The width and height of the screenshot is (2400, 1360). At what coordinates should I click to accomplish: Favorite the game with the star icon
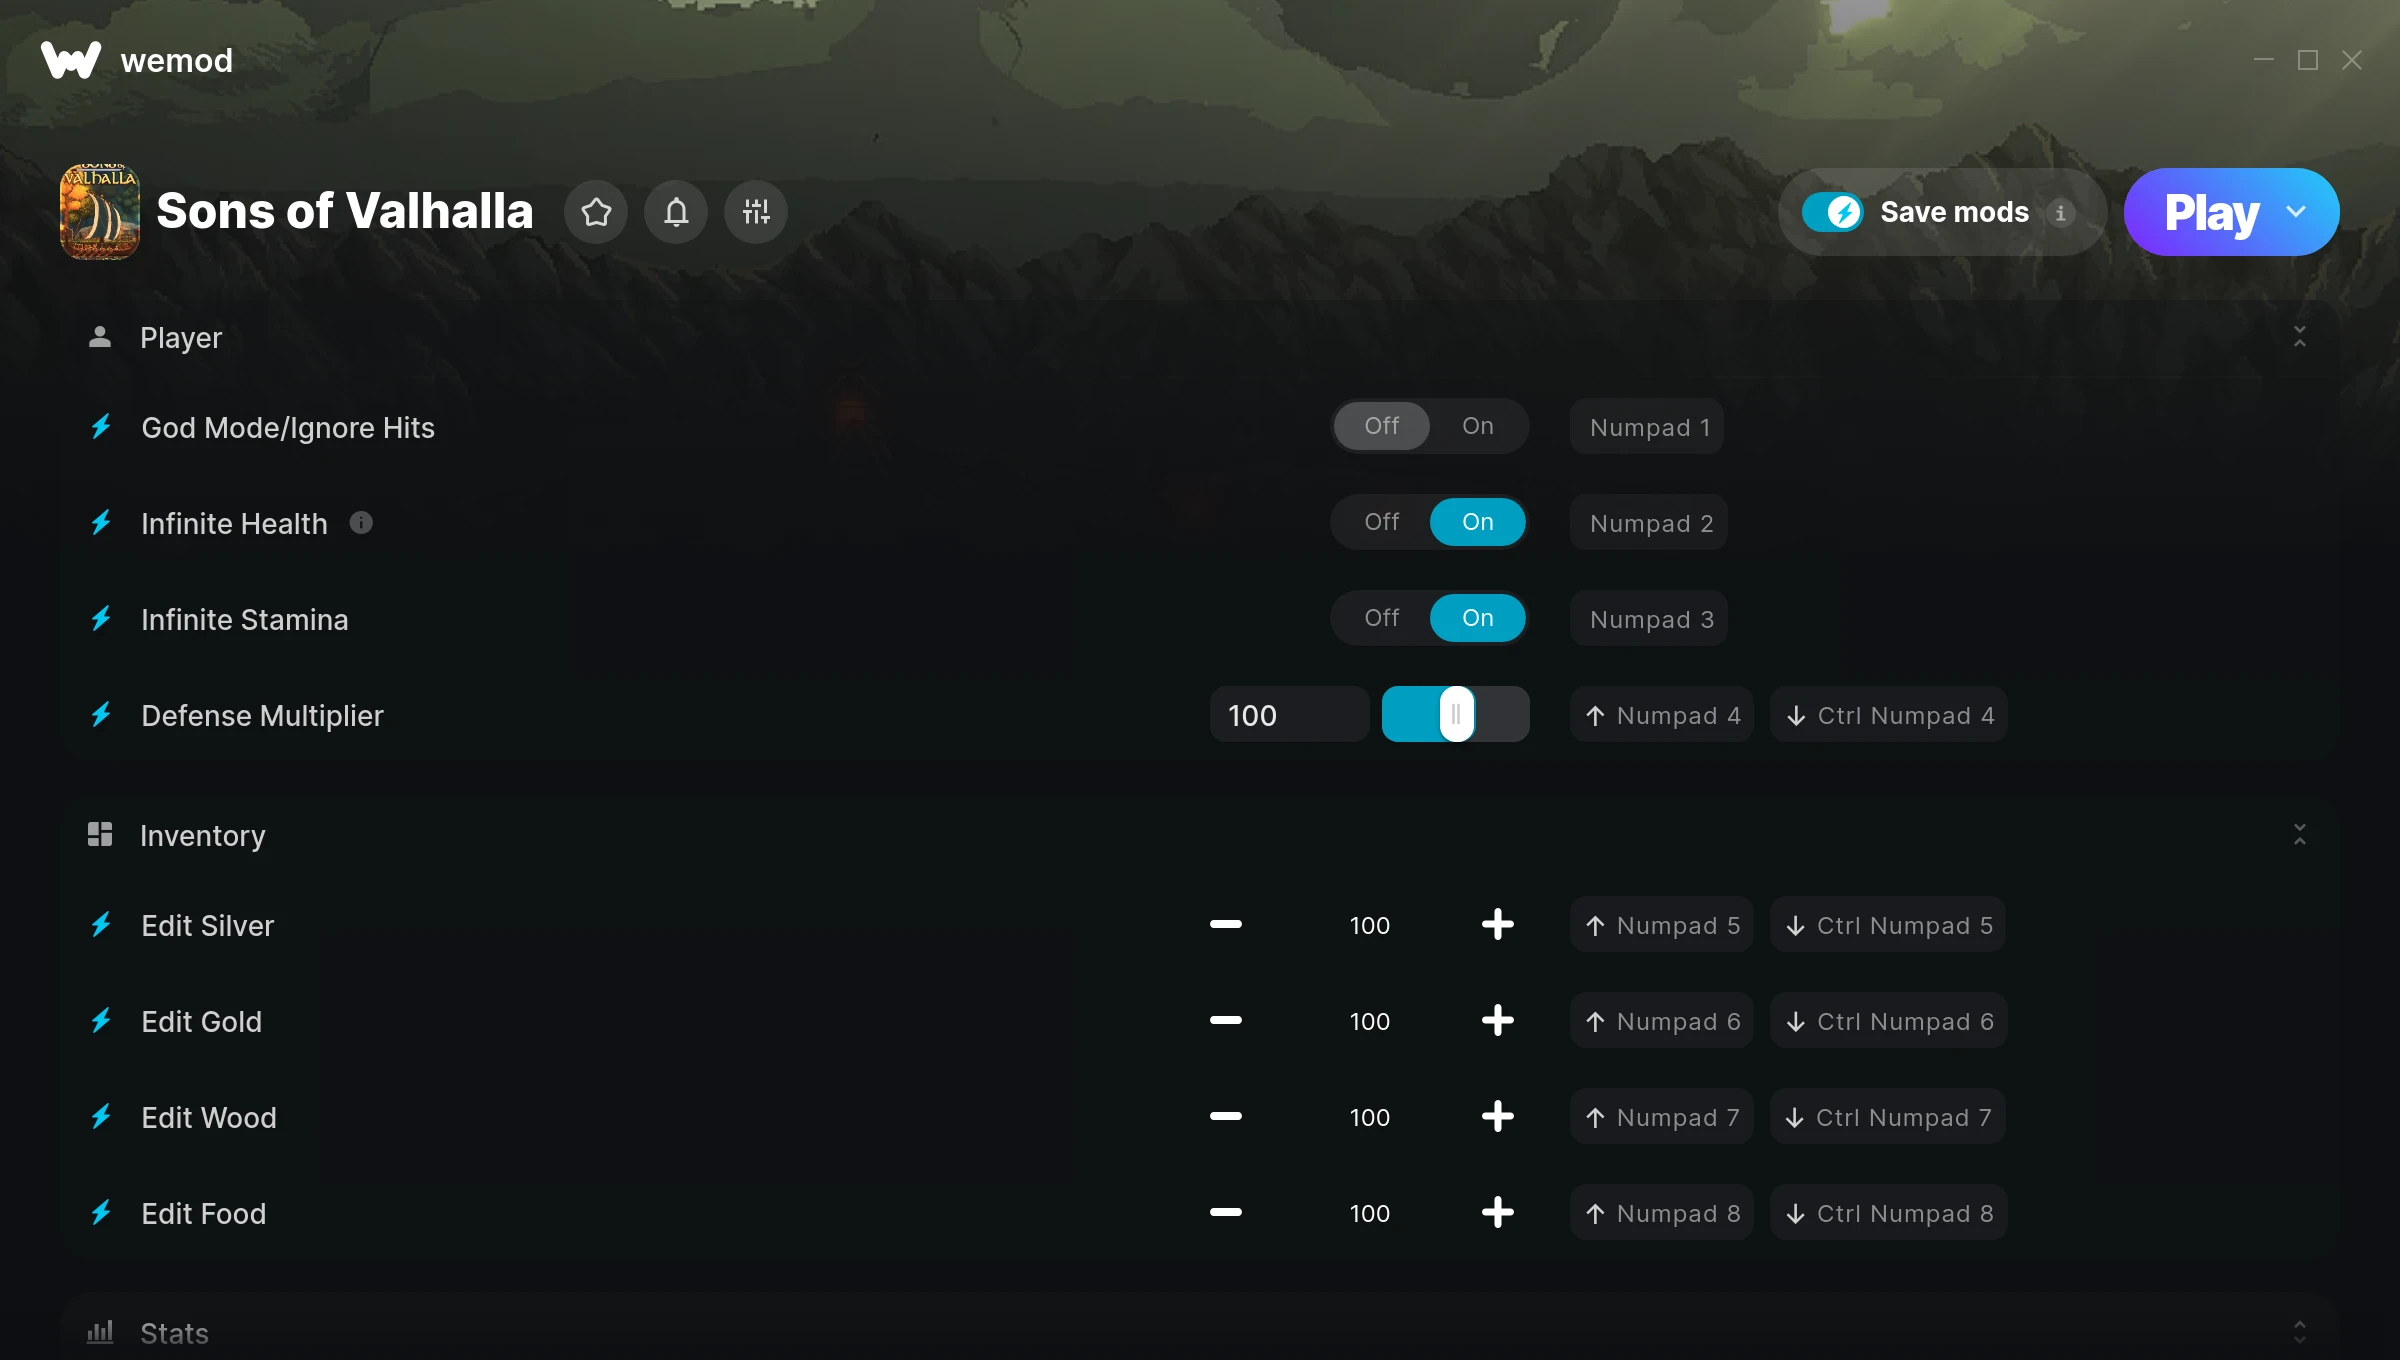point(596,212)
